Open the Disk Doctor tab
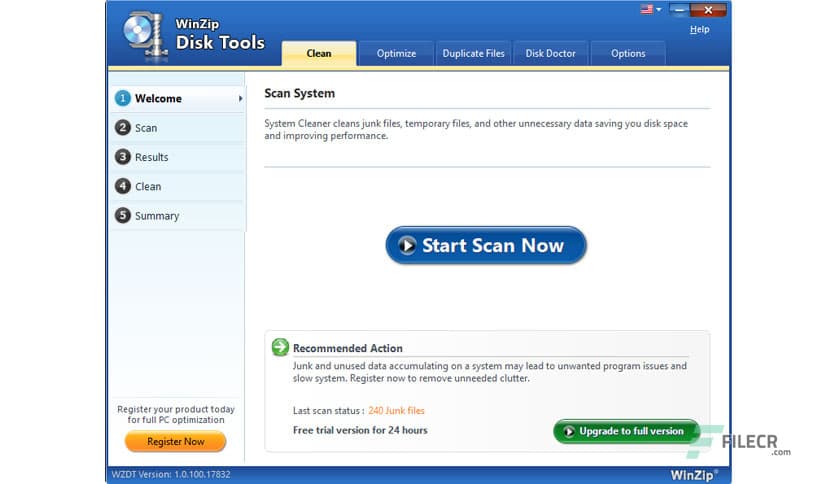This screenshot has height=484, width=836. (550, 53)
